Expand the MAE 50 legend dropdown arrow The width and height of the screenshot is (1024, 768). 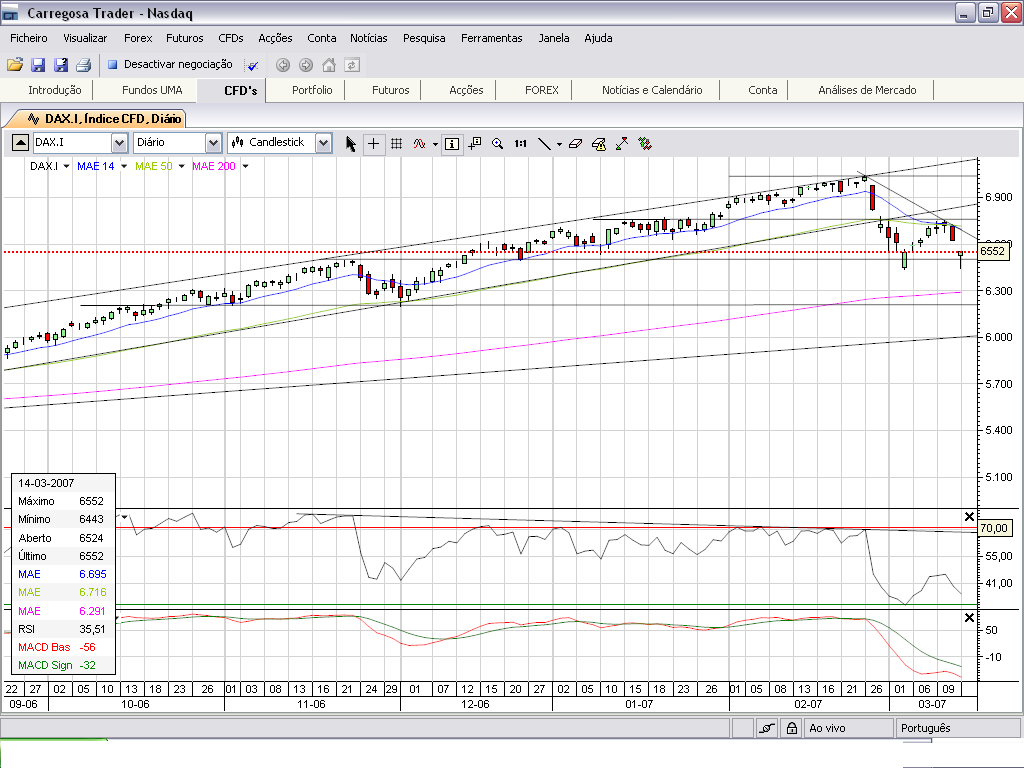coord(182,167)
